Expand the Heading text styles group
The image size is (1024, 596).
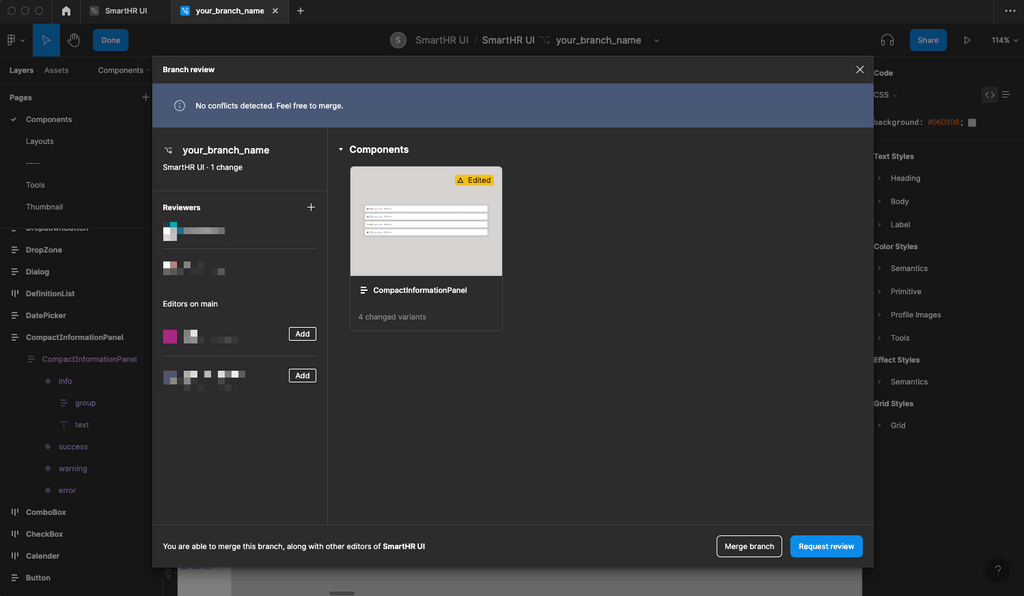click(x=879, y=178)
